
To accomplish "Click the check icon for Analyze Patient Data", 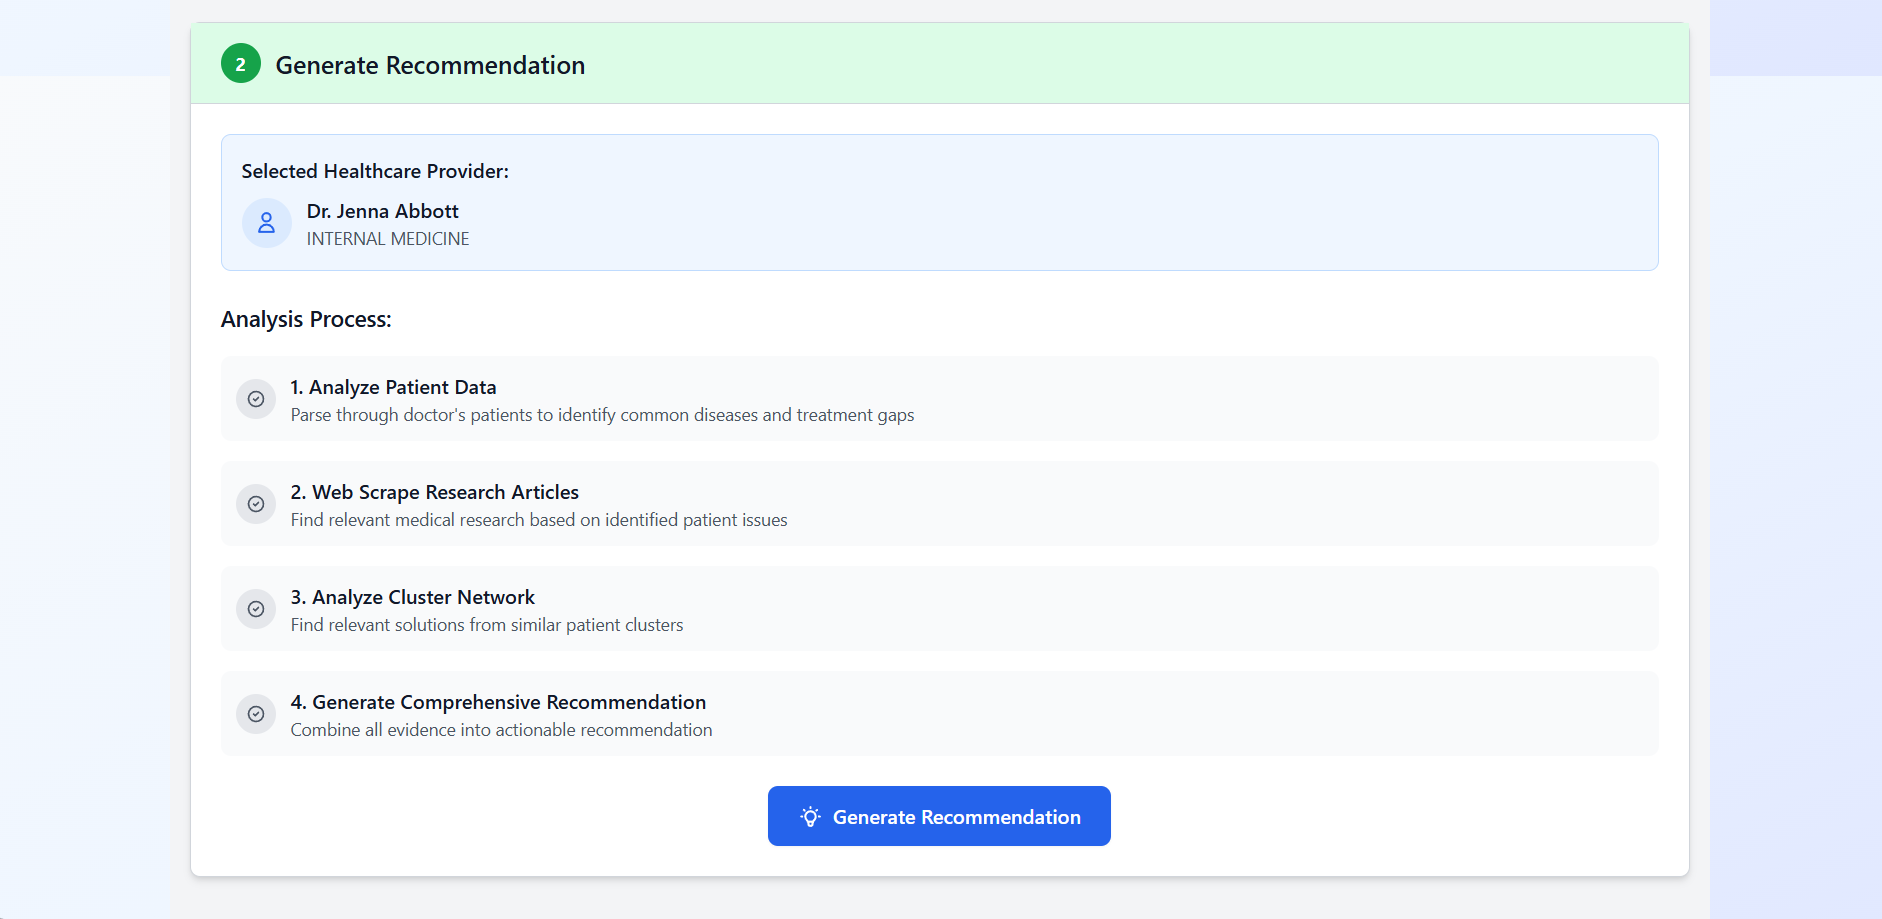I will click(x=256, y=399).
